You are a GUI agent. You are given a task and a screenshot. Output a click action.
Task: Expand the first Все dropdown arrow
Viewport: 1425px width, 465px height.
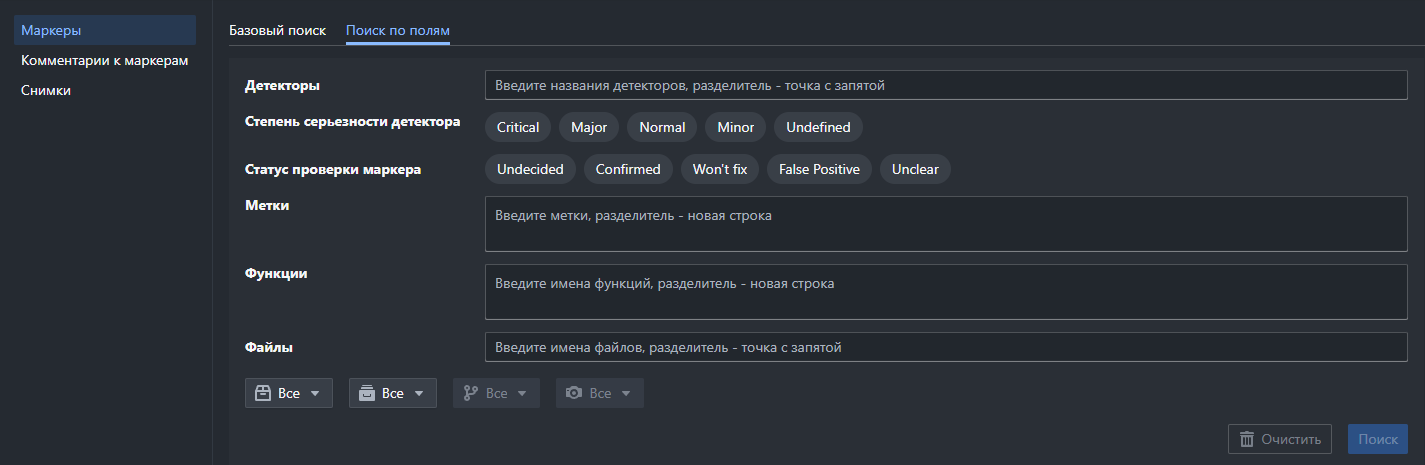coord(315,393)
